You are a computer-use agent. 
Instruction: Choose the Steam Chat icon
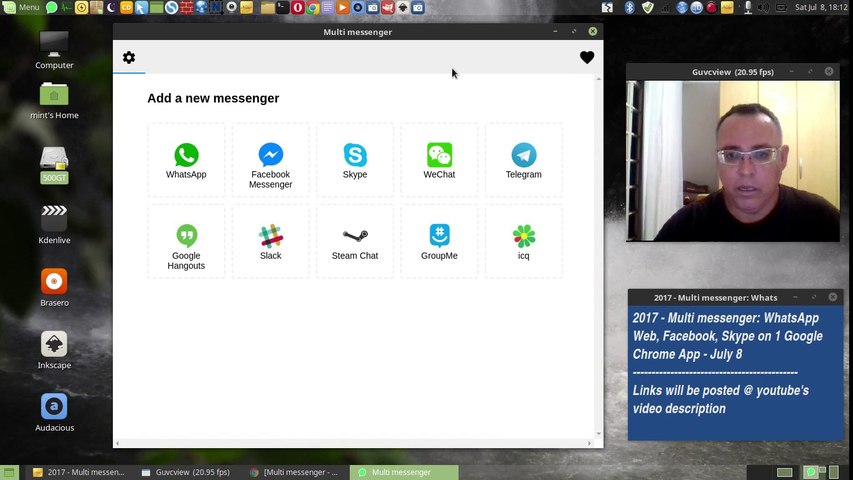355,236
